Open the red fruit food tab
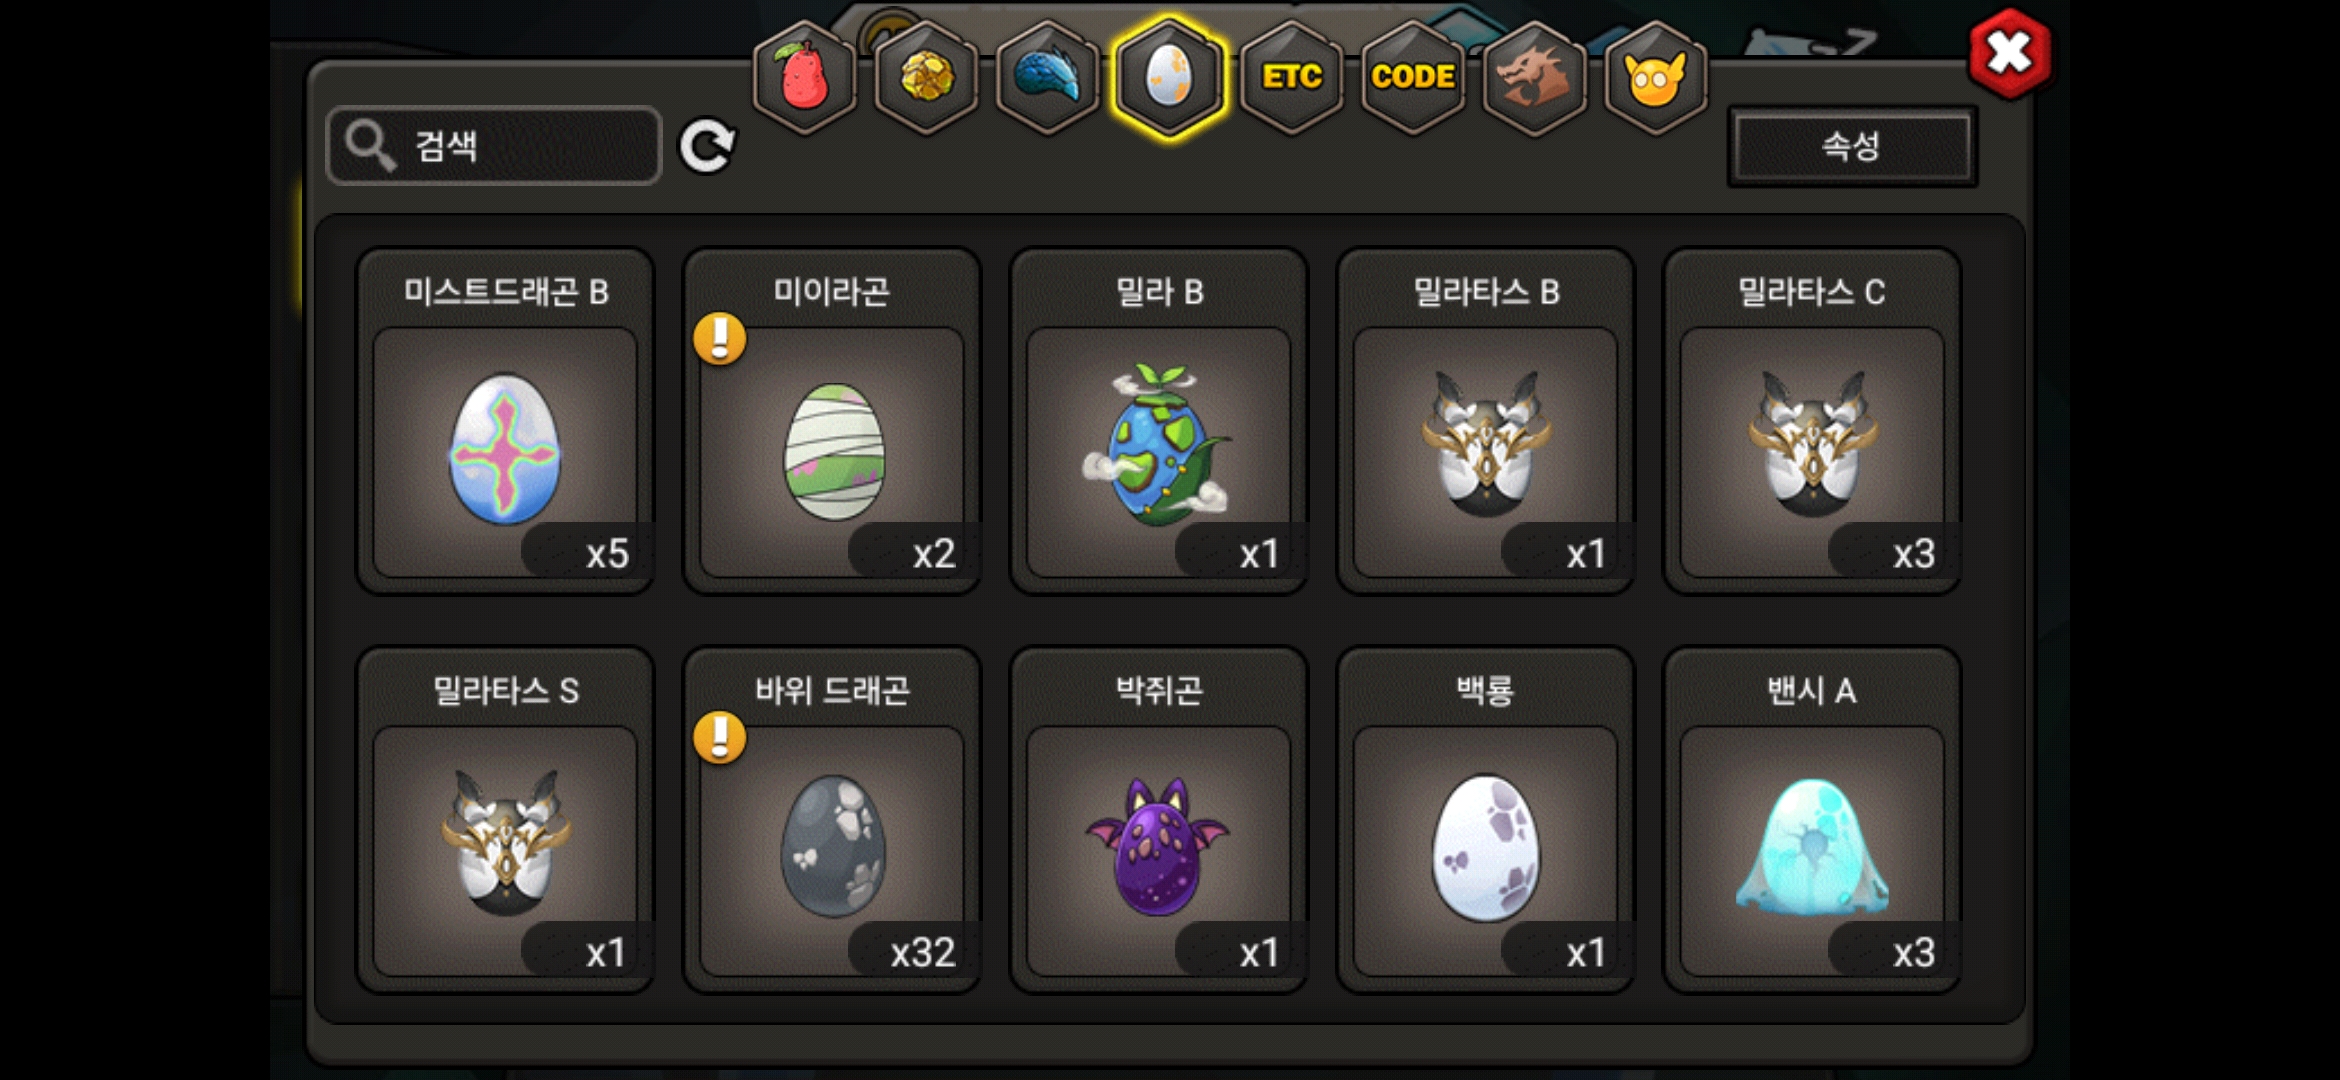The image size is (2340, 1080). click(x=805, y=77)
